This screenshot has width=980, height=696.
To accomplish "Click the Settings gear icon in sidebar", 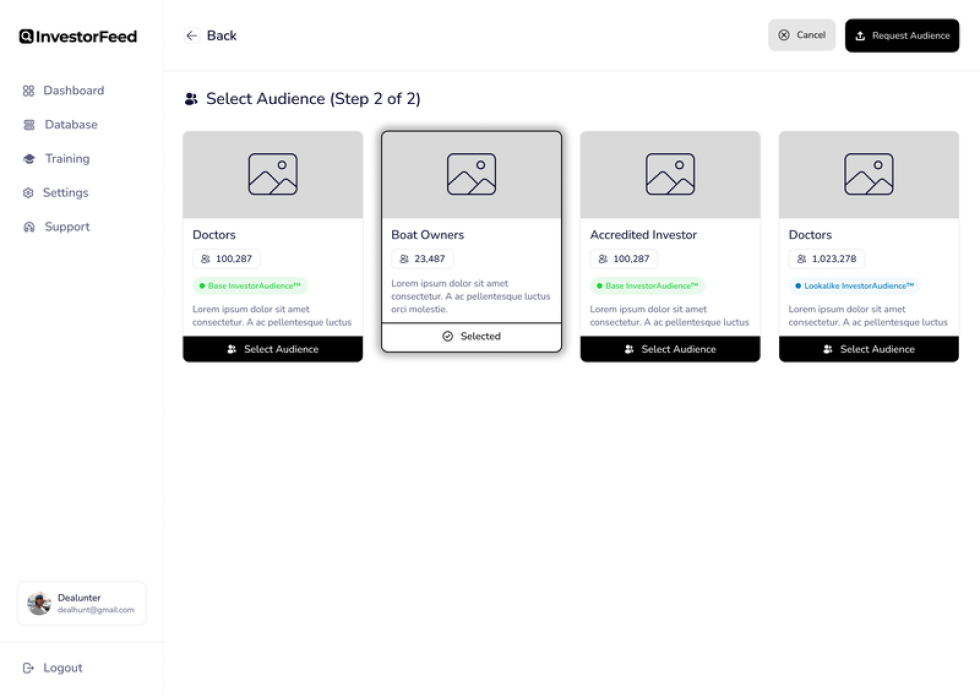I will [x=28, y=193].
